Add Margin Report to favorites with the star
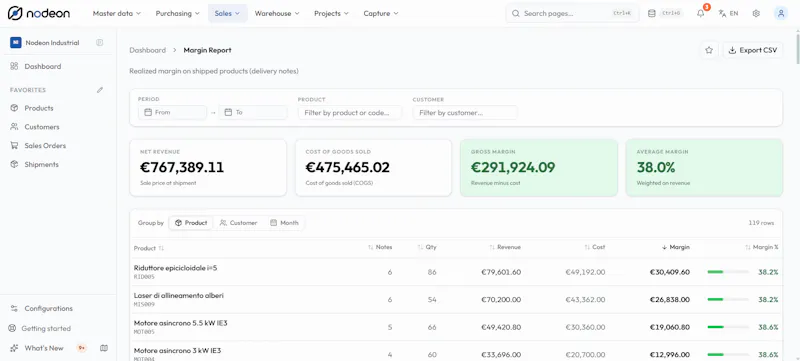The width and height of the screenshot is (800, 361). point(709,50)
